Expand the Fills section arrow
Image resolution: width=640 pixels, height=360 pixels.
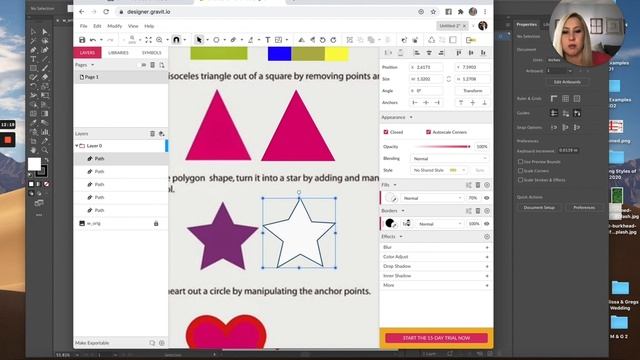coord(395,185)
